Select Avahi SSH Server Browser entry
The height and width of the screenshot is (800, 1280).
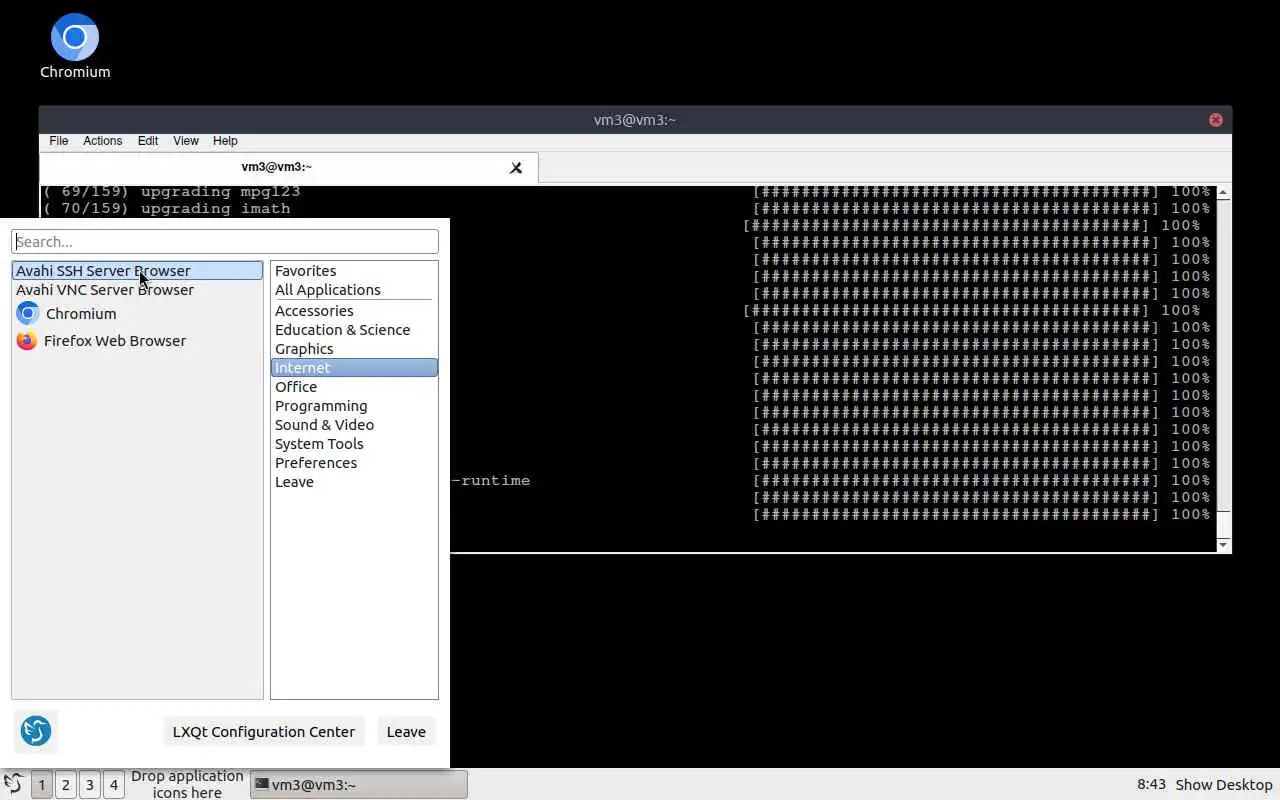coord(137,271)
